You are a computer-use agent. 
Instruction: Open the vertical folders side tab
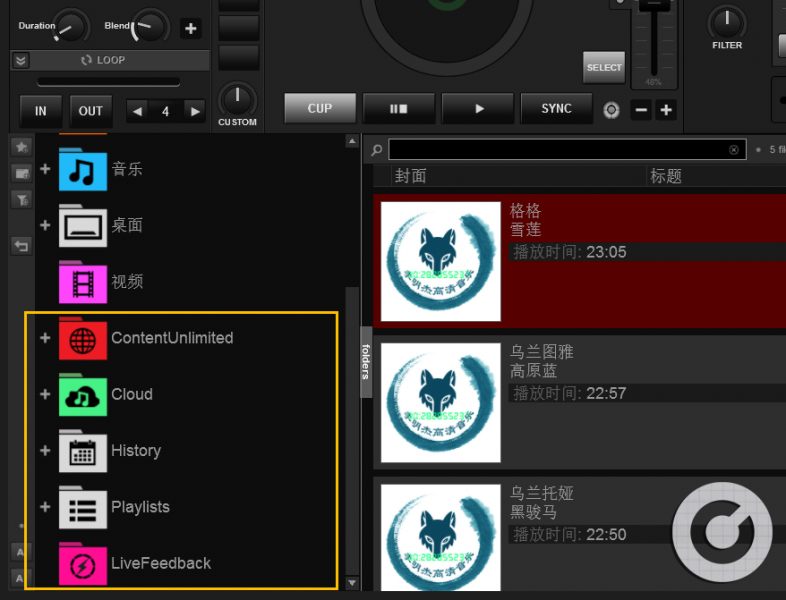pos(366,361)
